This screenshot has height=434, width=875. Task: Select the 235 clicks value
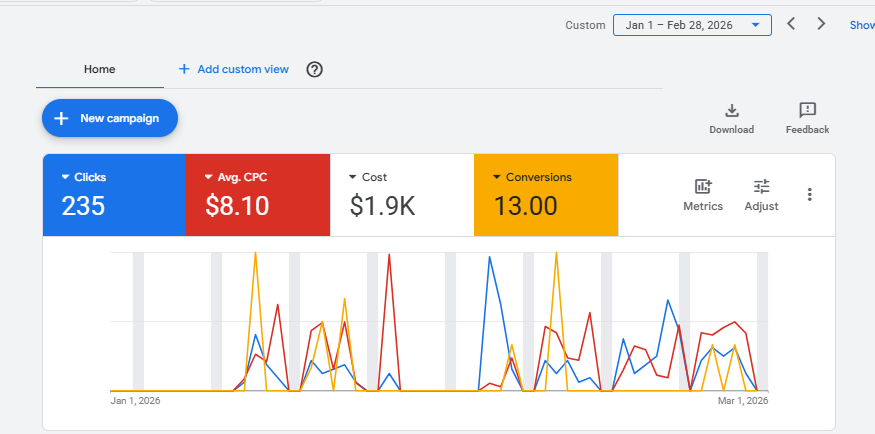83,206
